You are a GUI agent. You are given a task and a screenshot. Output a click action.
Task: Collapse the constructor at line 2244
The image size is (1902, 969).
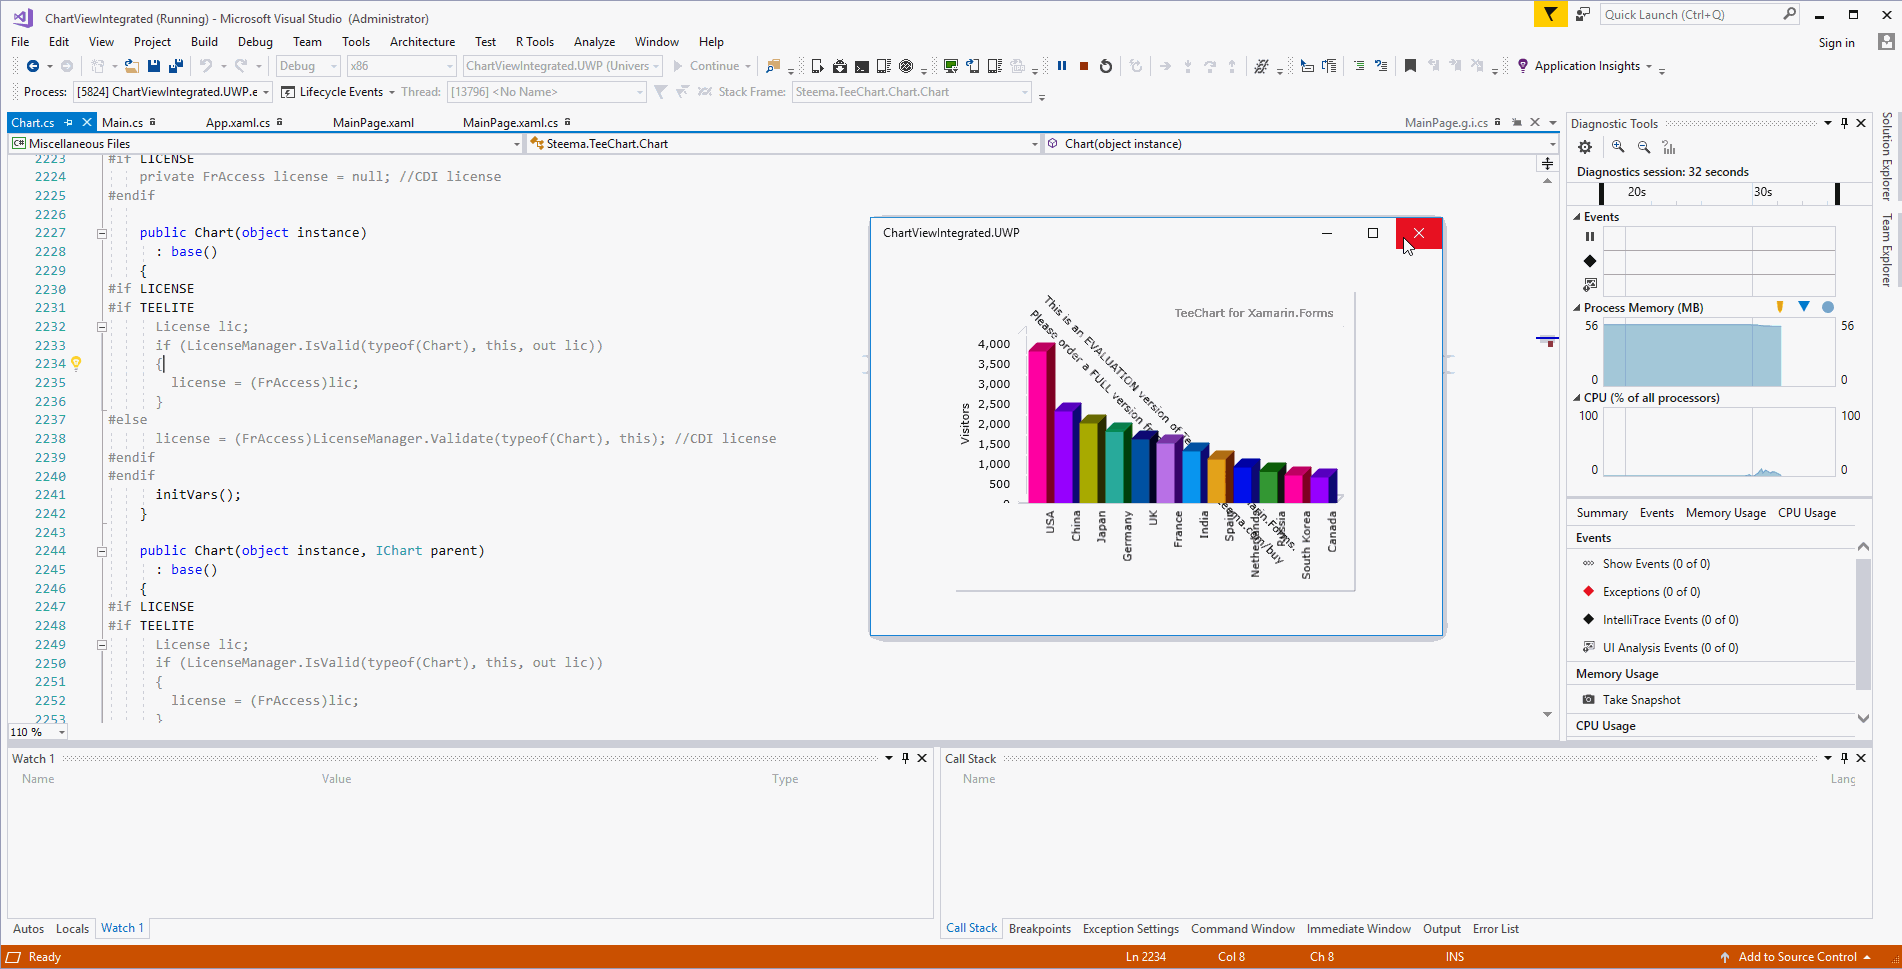pyautogui.click(x=101, y=551)
